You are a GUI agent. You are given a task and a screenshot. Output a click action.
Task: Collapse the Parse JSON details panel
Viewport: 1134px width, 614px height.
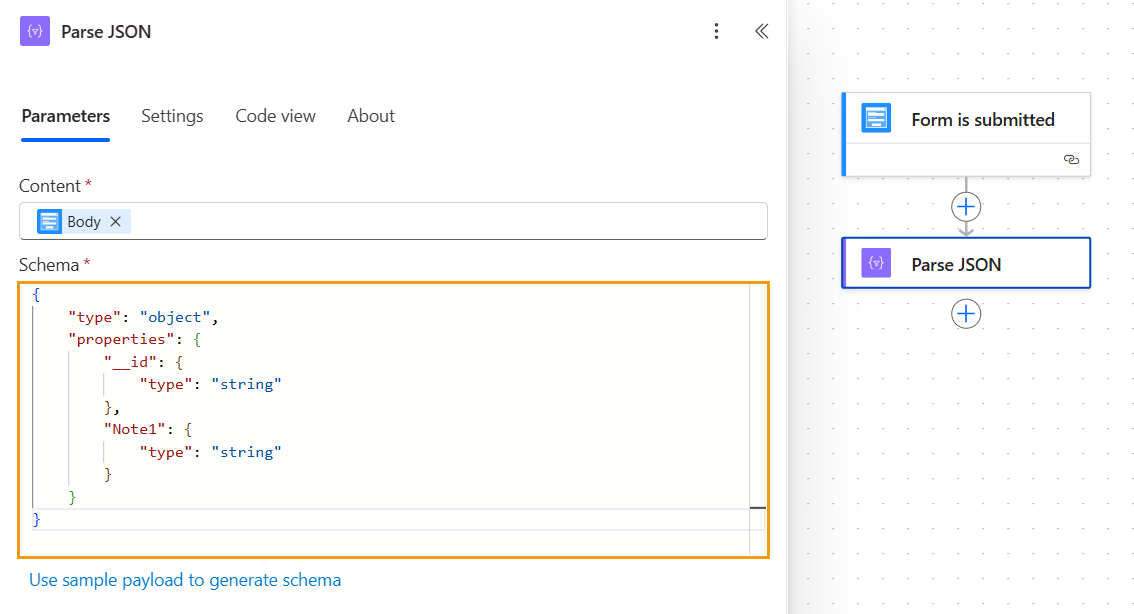click(761, 31)
